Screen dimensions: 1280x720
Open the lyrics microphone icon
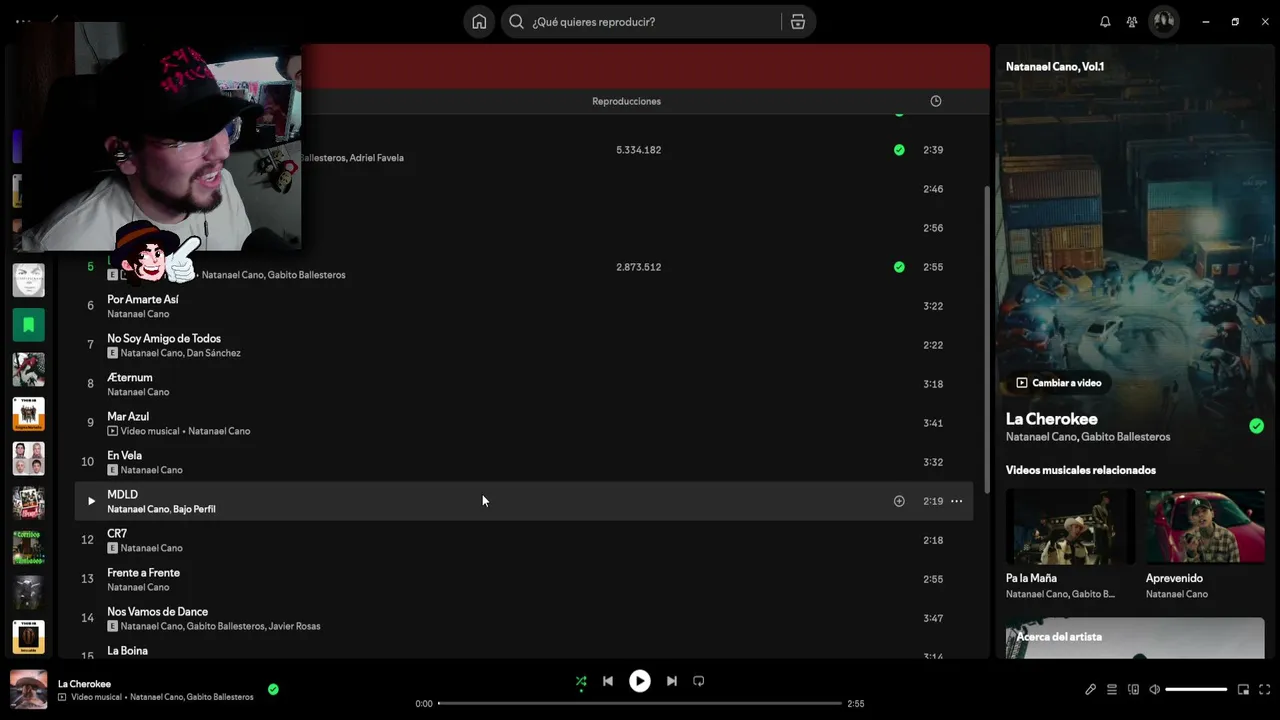click(x=1090, y=689)
